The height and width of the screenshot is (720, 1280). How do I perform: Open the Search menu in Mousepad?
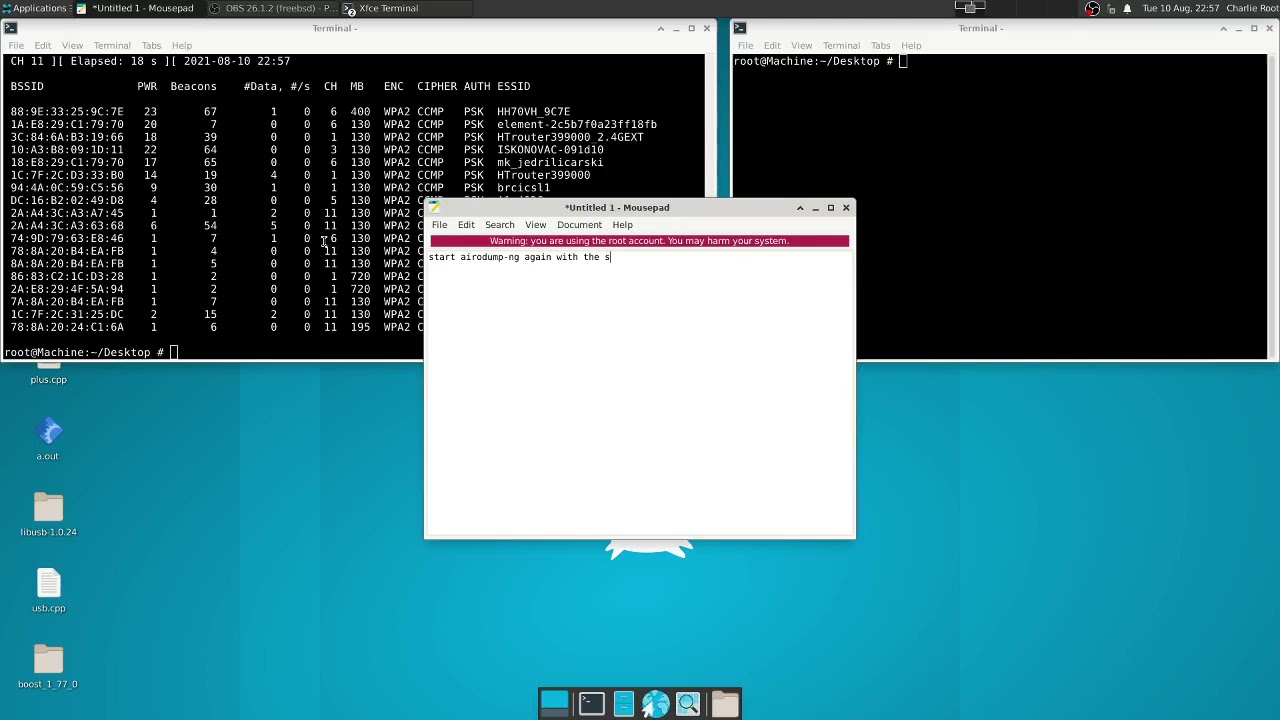click(499, 225)
